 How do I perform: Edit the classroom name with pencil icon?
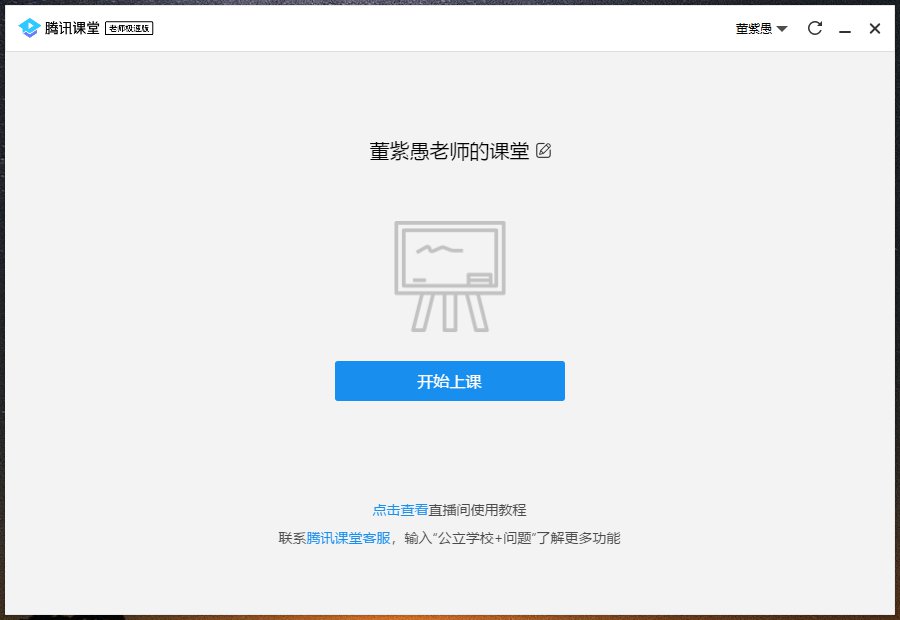coord(544,151)
